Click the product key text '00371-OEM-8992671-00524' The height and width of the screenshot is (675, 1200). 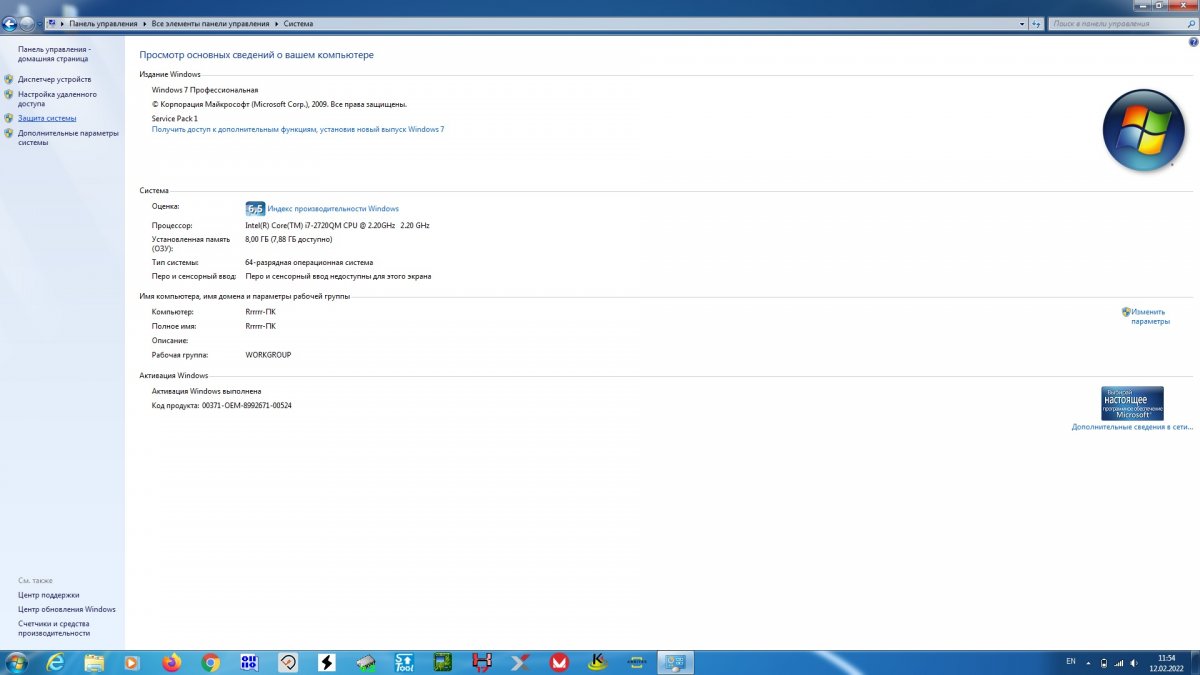click(247, 405)
